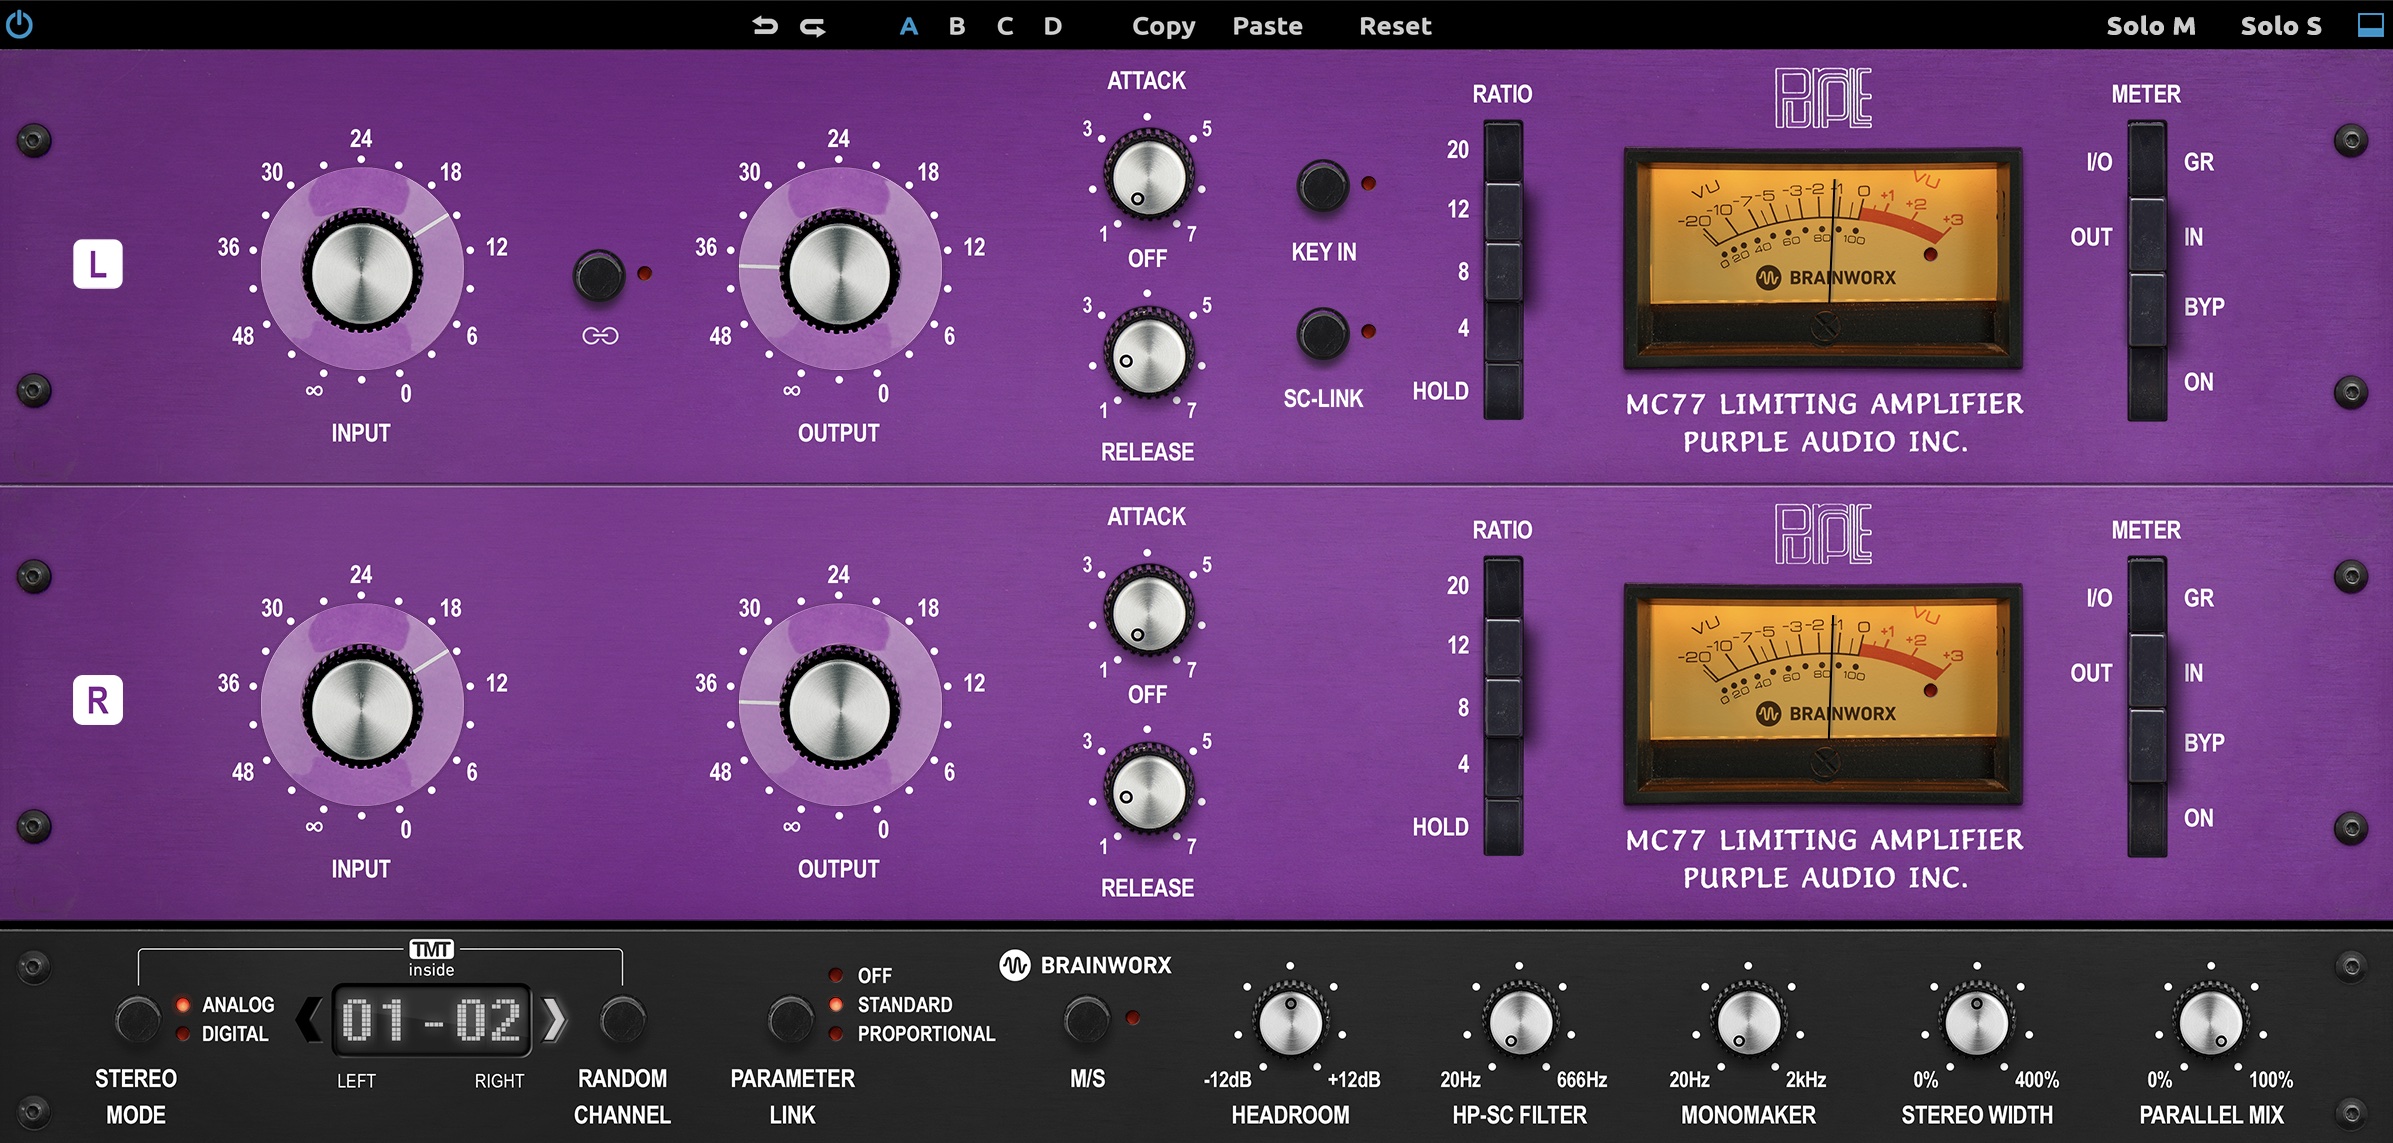The width and height of the screenshot is (2393, 1143).
Task: Toggle the plugin power button
Action: (x=19, y=24)
